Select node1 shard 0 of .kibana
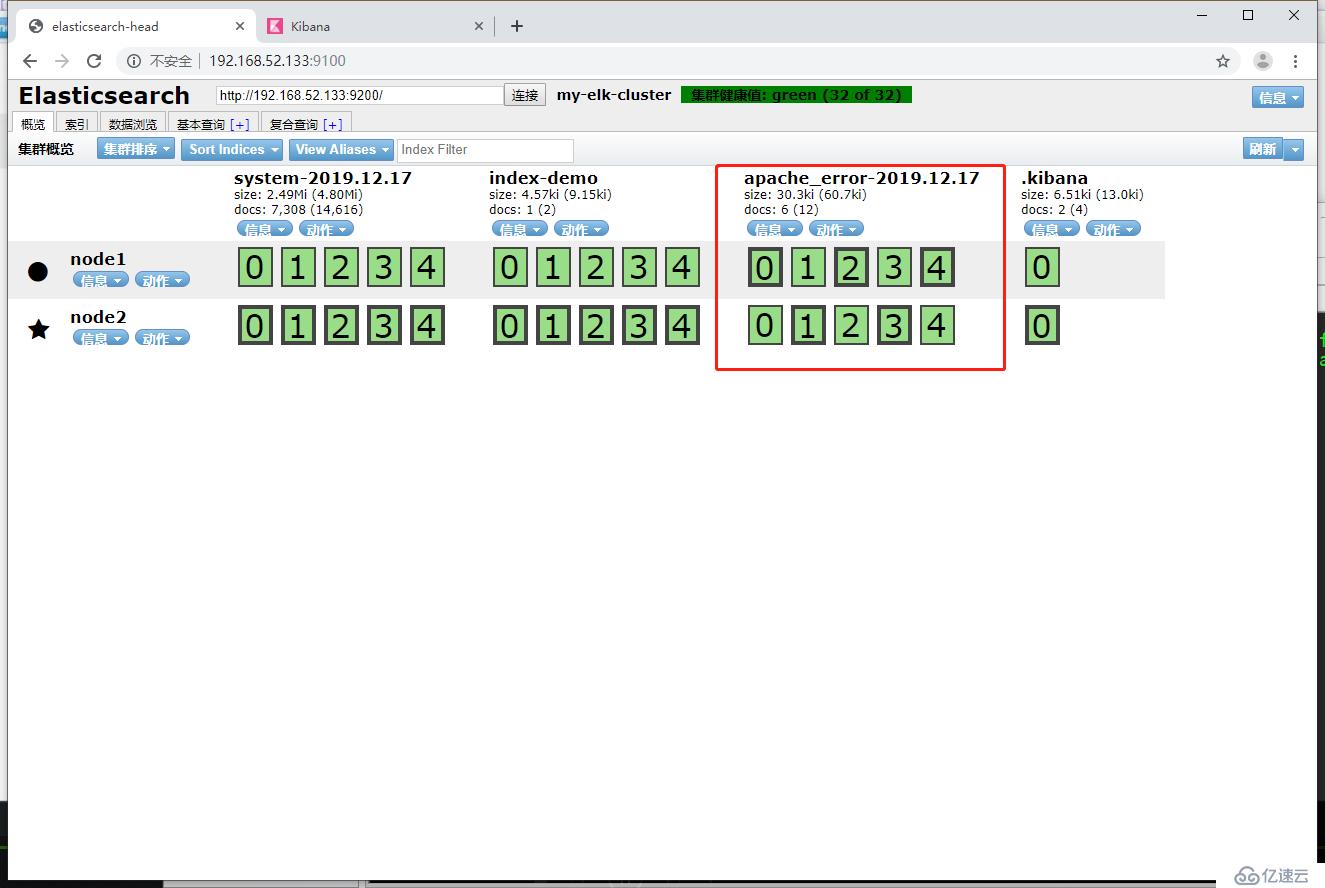Image resolution: width=1325 pixels, height=888 pixels. tap(1042, 268)
